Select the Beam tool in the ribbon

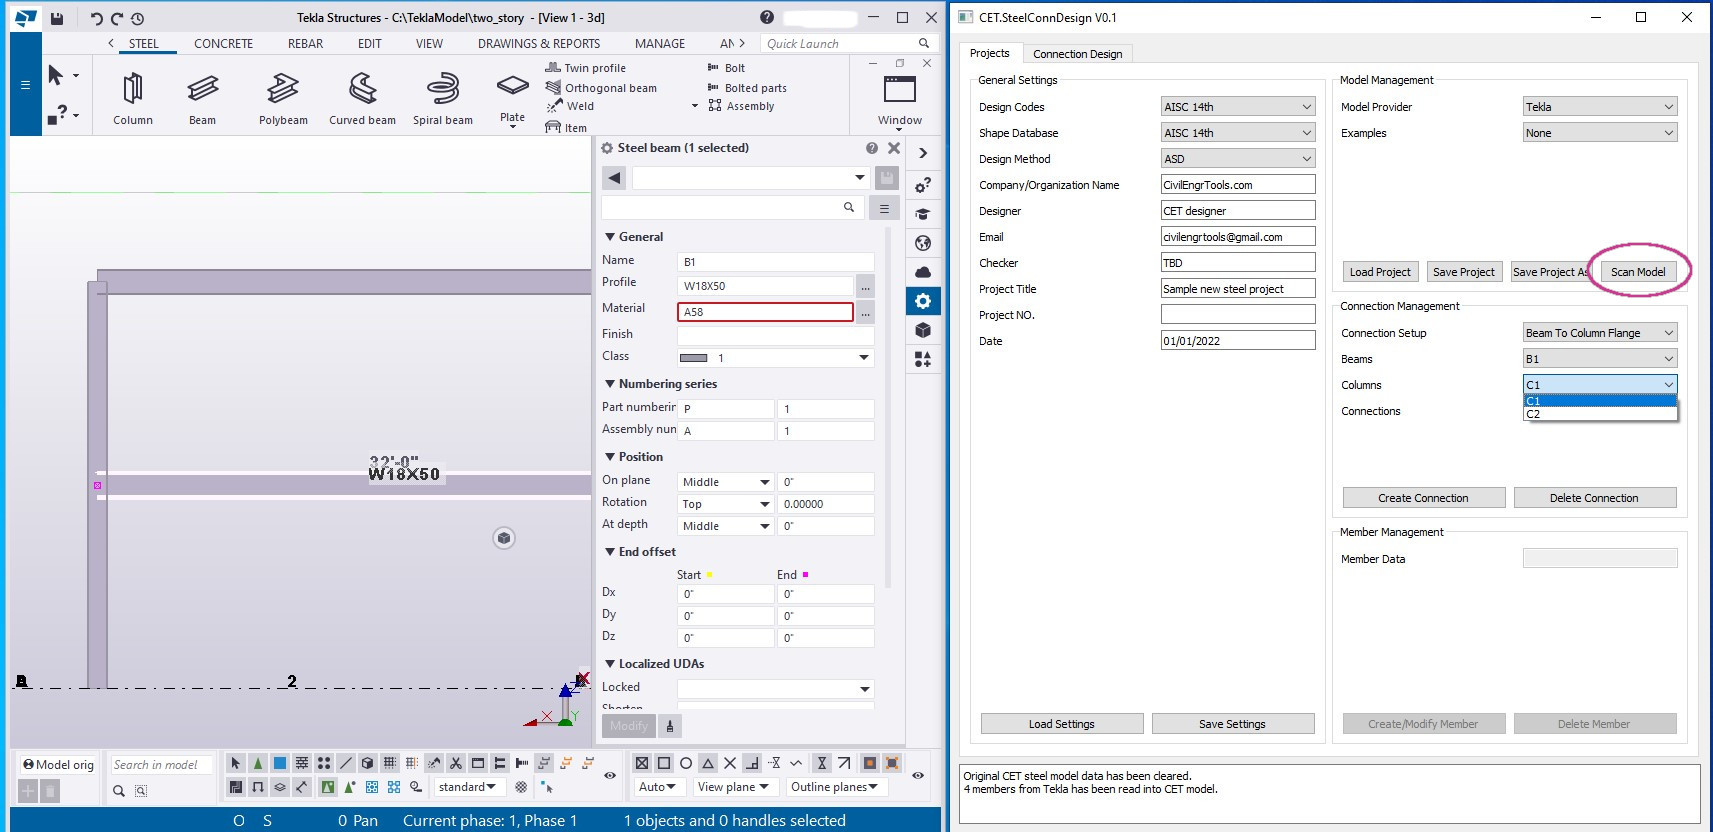click(x=203, y=98)
